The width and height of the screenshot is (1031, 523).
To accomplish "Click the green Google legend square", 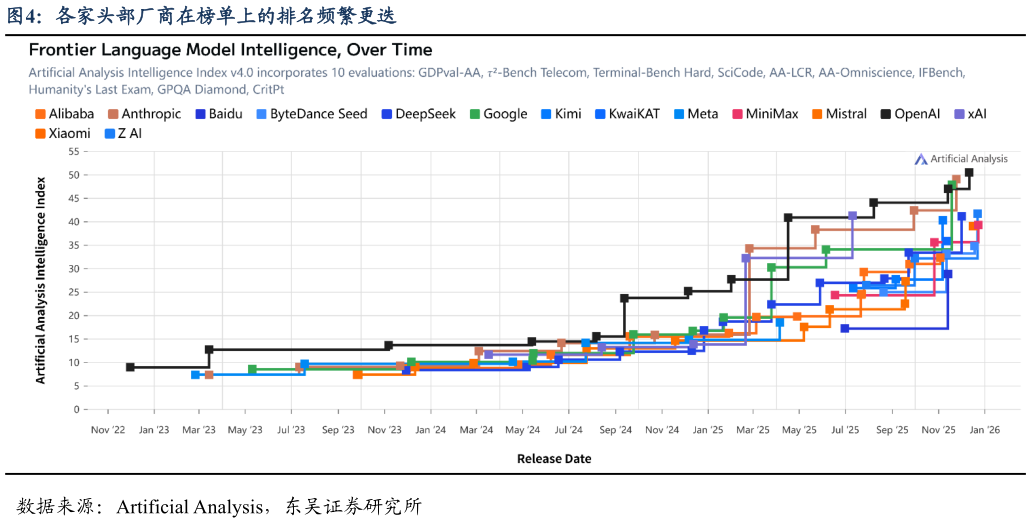I will [x=476, y=114].
